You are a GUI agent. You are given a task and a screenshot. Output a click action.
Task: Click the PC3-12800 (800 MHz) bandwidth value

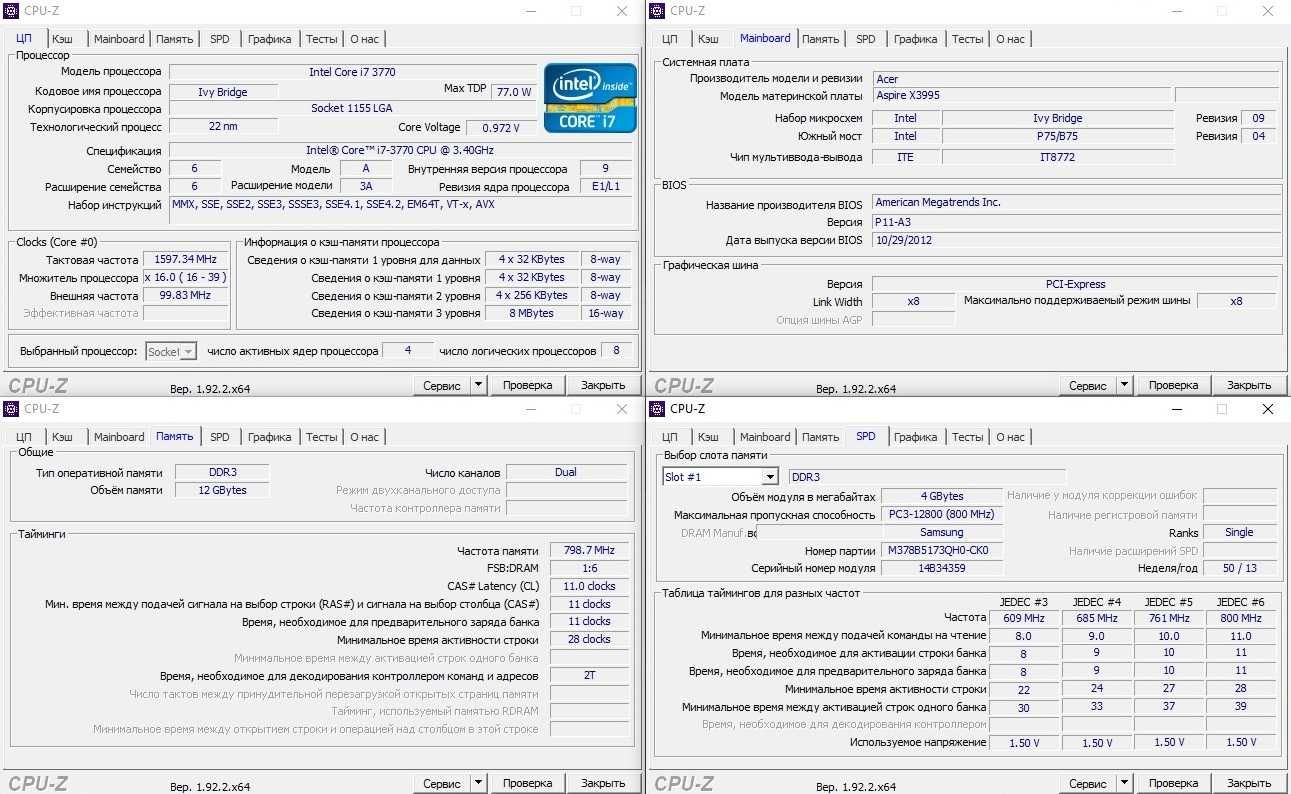(x=941, y=515)
